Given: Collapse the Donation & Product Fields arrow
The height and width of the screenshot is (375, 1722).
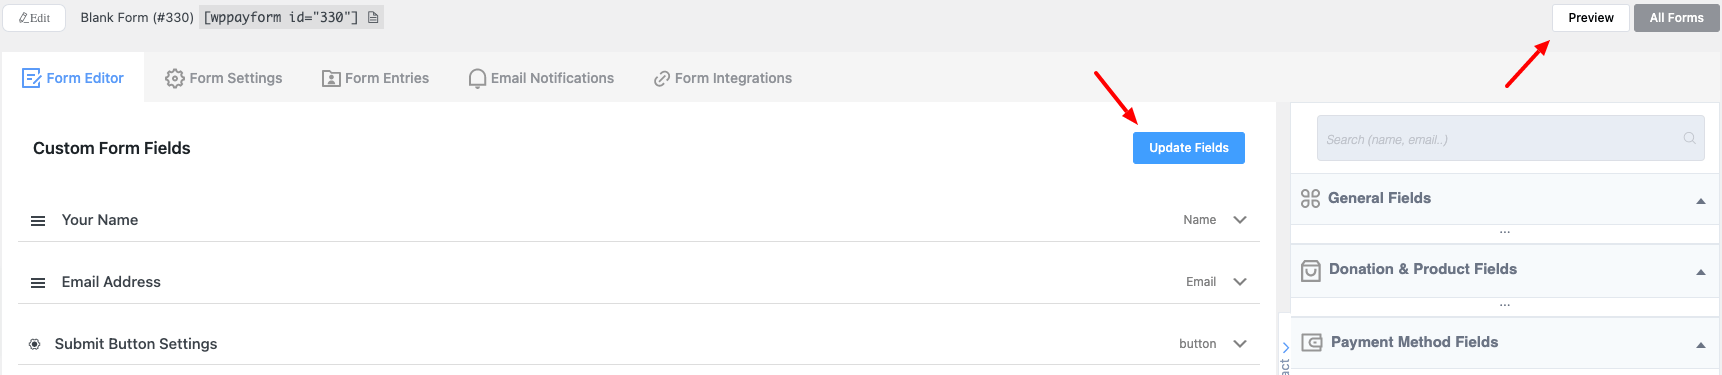Looking at the screenshot, I should (x=1701, y=272).
